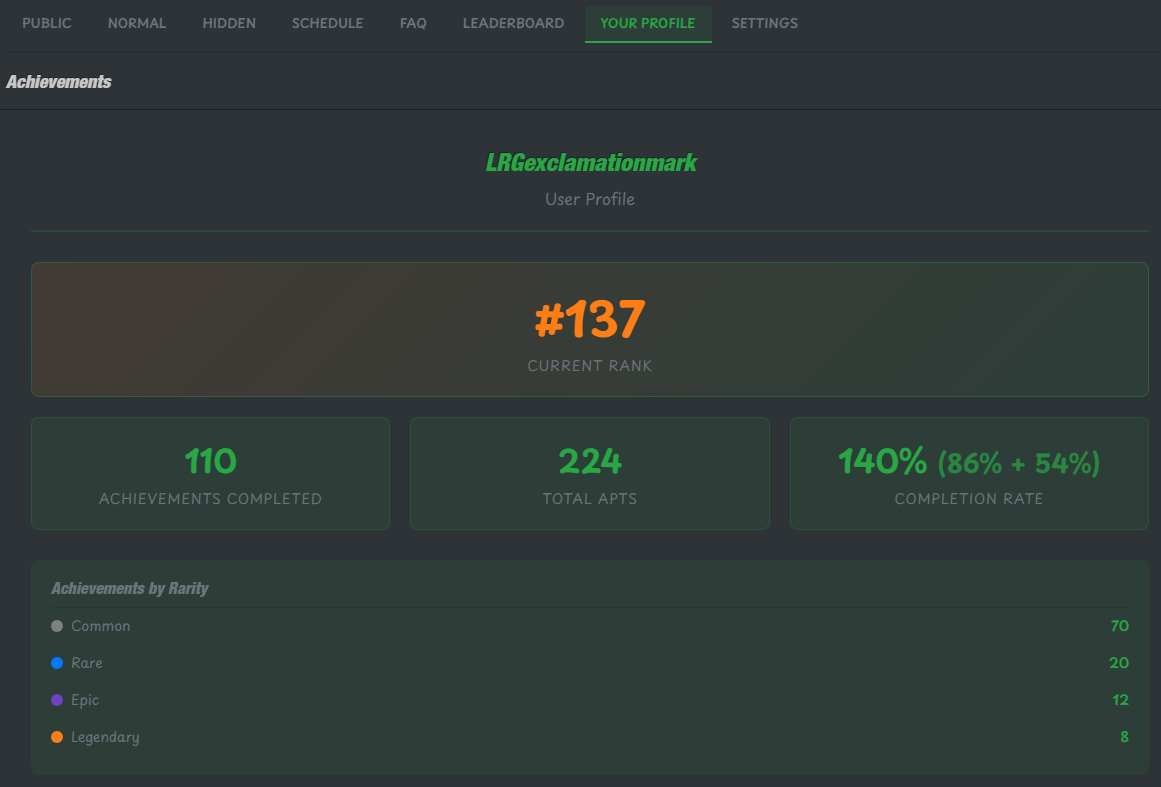View the FAQ tab
This screenshot has width=1161, height=787.
tap(413, 23)
